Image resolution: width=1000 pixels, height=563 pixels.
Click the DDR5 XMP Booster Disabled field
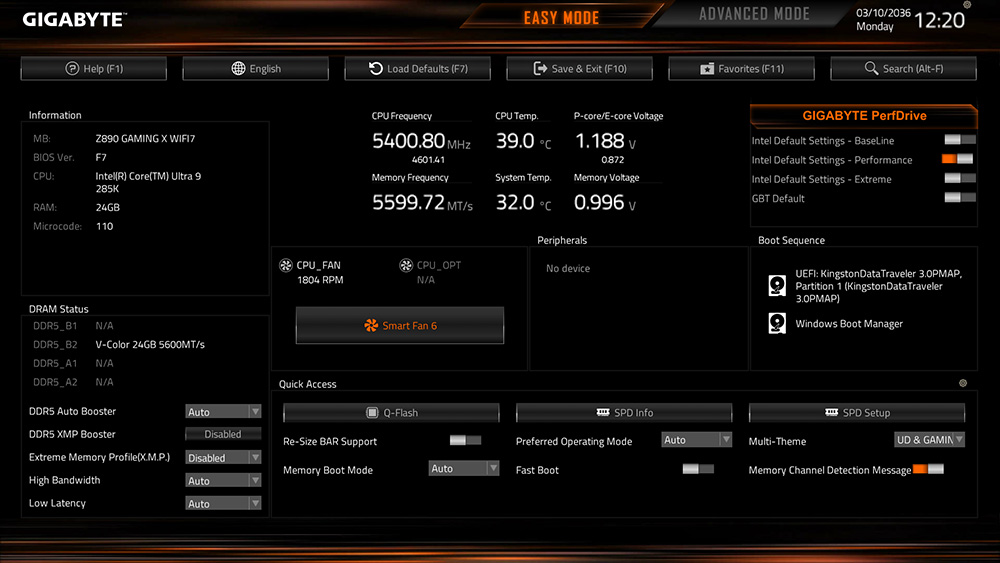223,434
